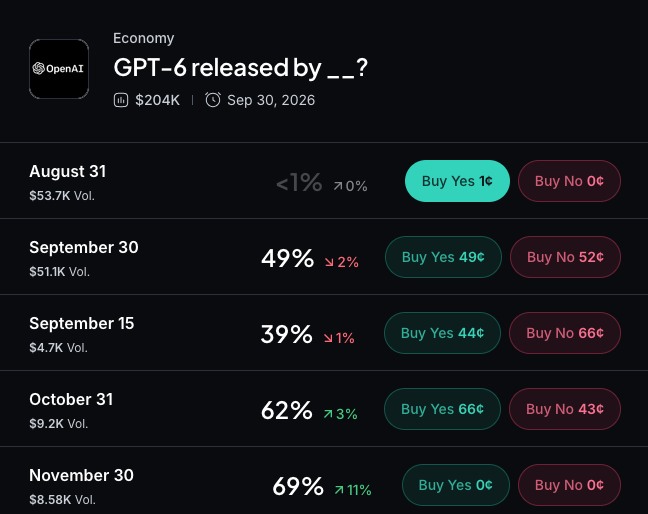Open the Economy category link
Image resolution: width=648 pixels, height=514 pixels.
pyautogui.click(x=143, y=38)
